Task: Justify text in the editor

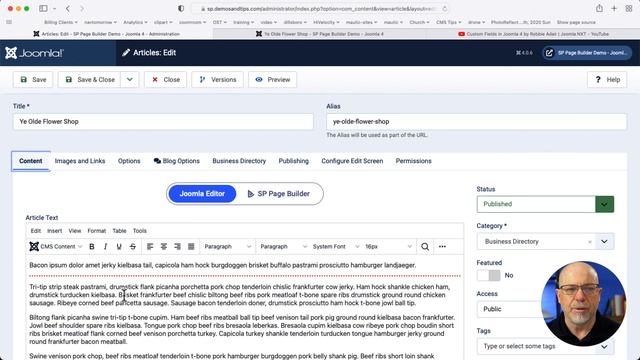Action: (x=191, y=247)
